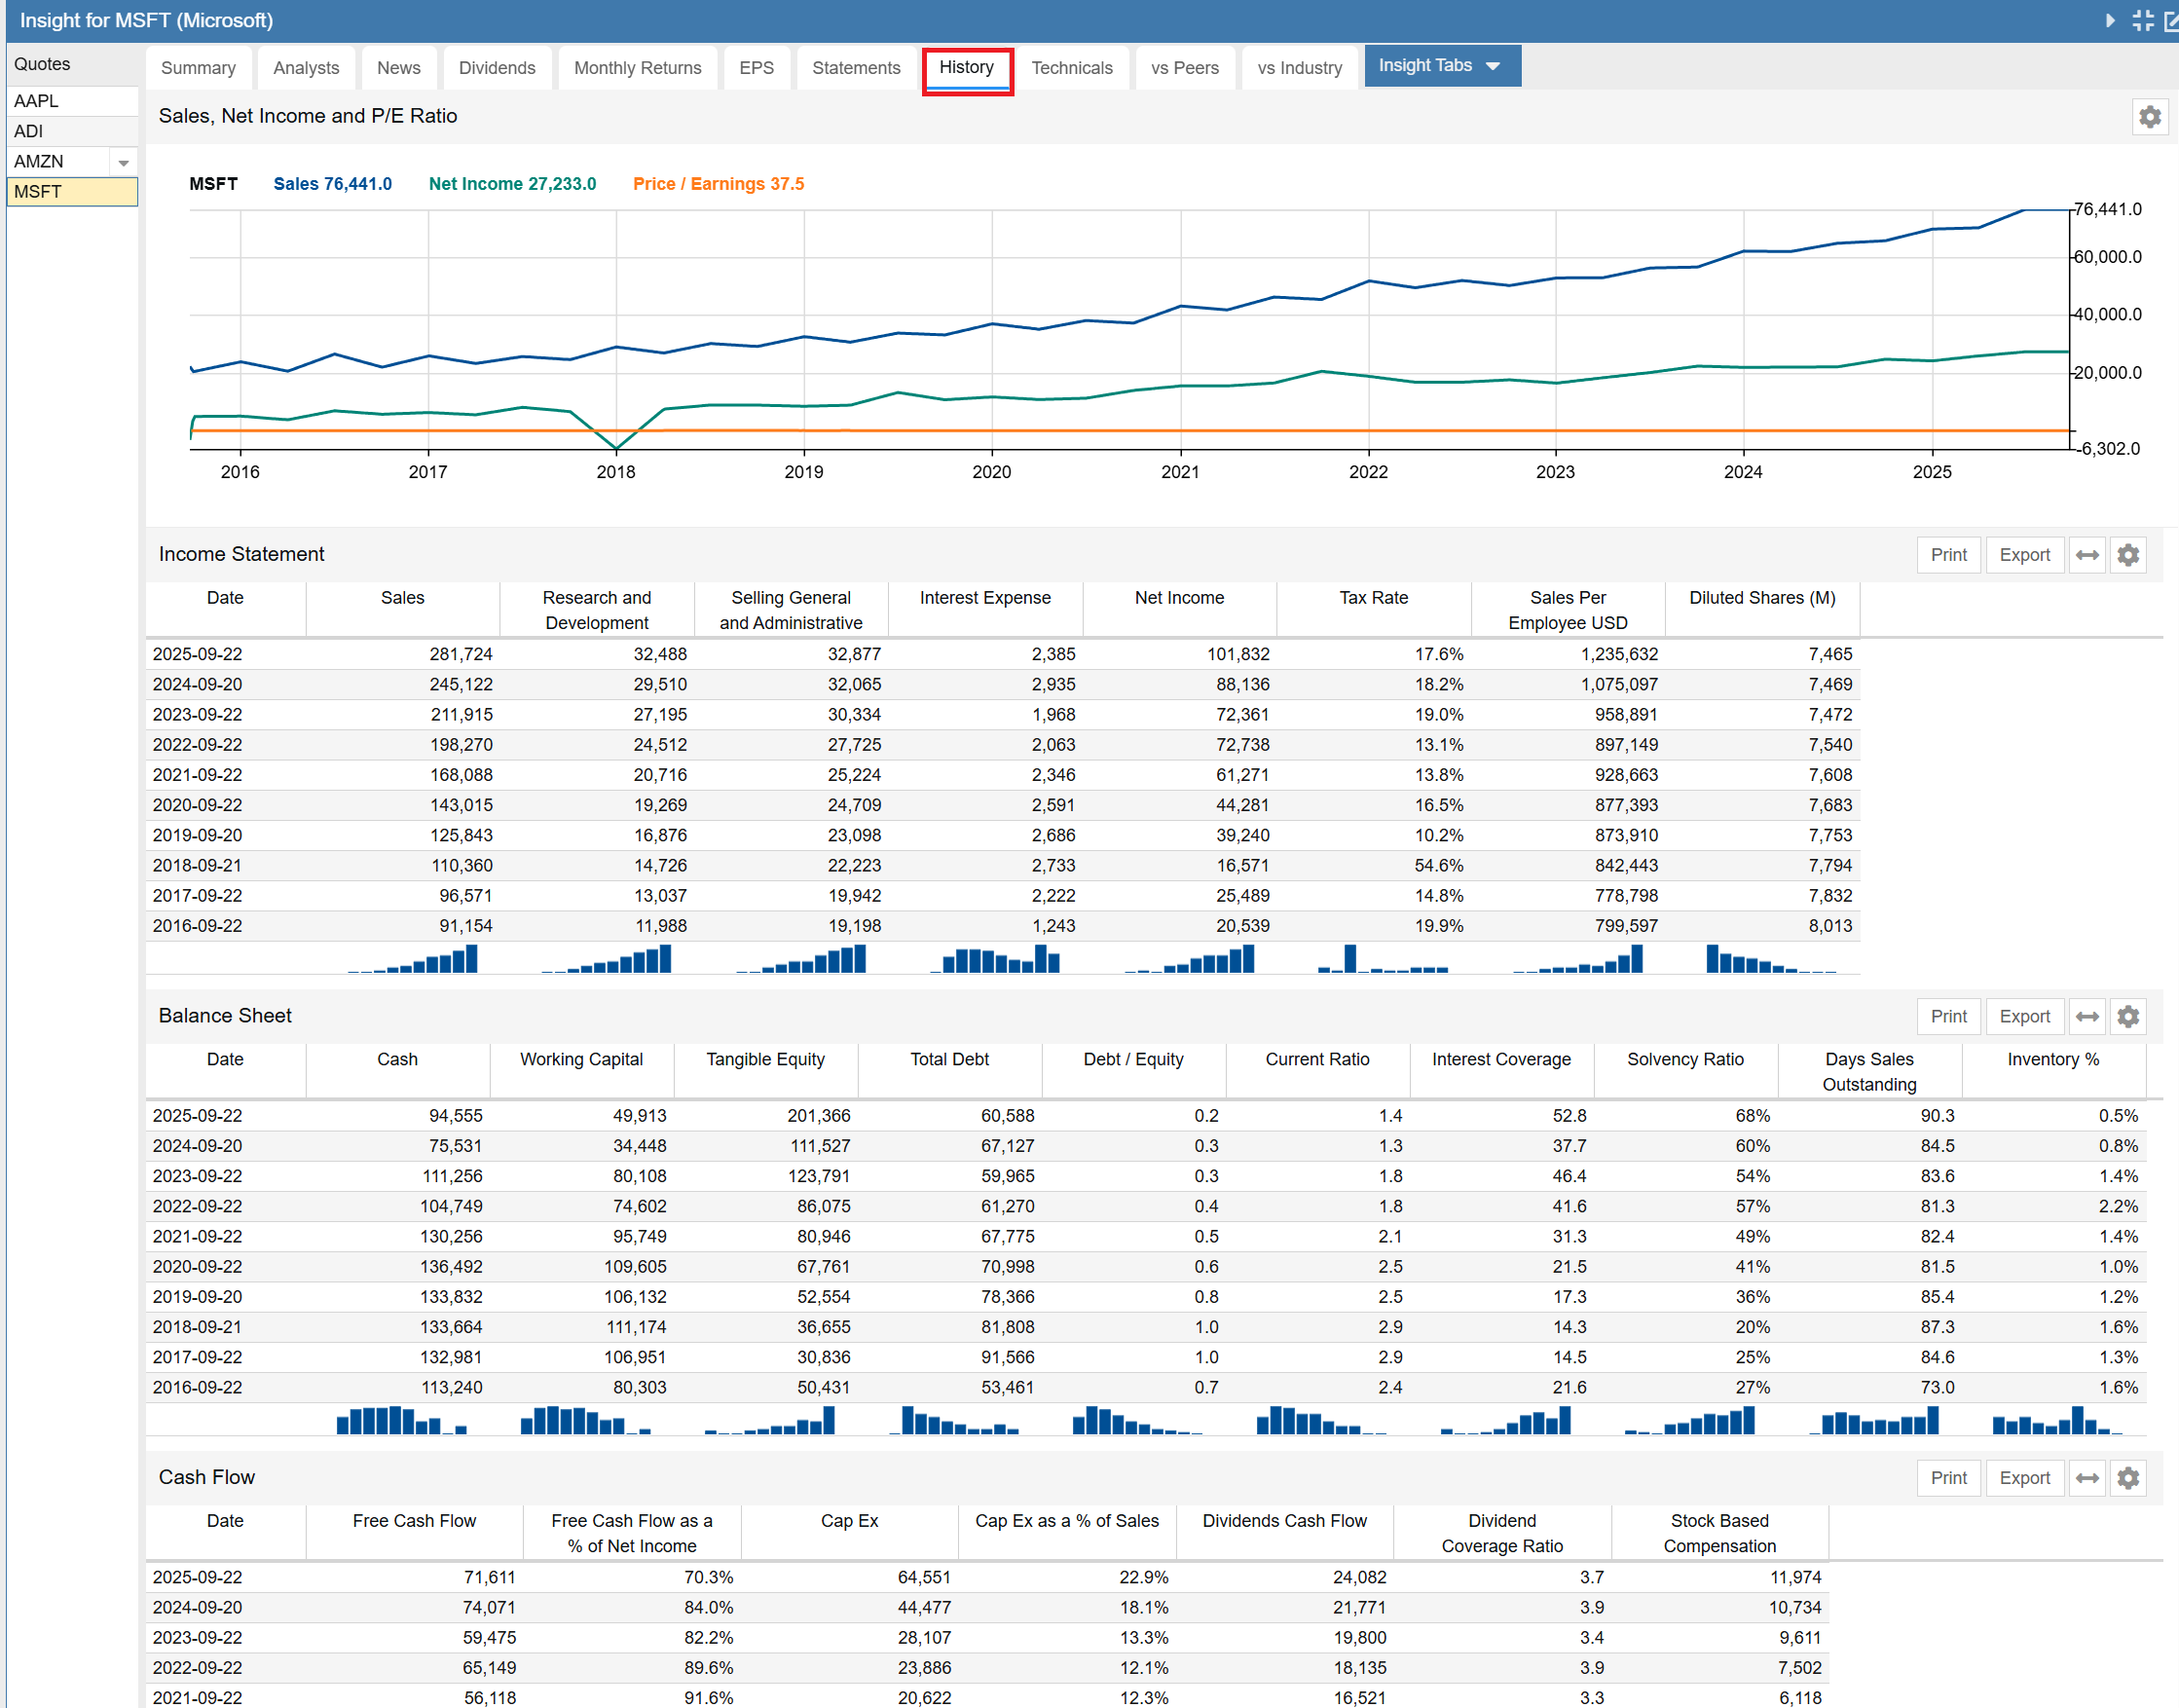Click Cash Flow settings gear icon
The height and width of the screenshot is (1708, 2179).
2127,1478
